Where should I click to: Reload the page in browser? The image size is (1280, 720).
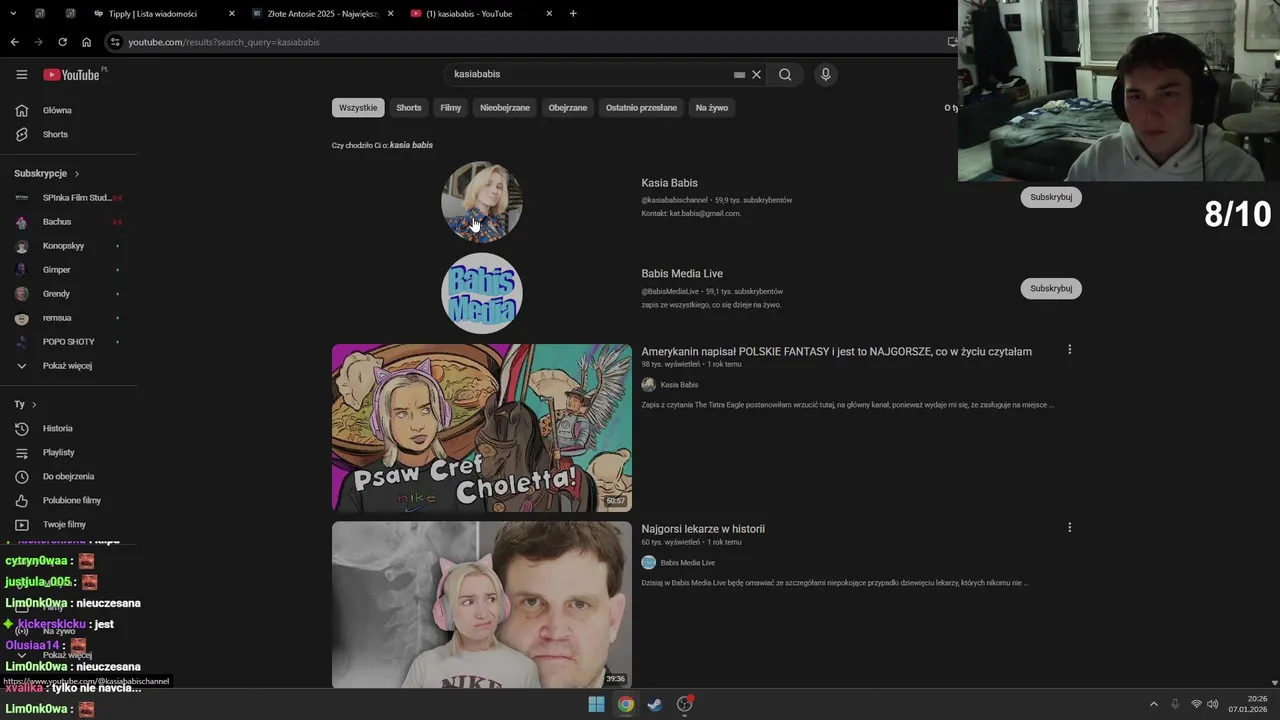[x=62, y=42]
